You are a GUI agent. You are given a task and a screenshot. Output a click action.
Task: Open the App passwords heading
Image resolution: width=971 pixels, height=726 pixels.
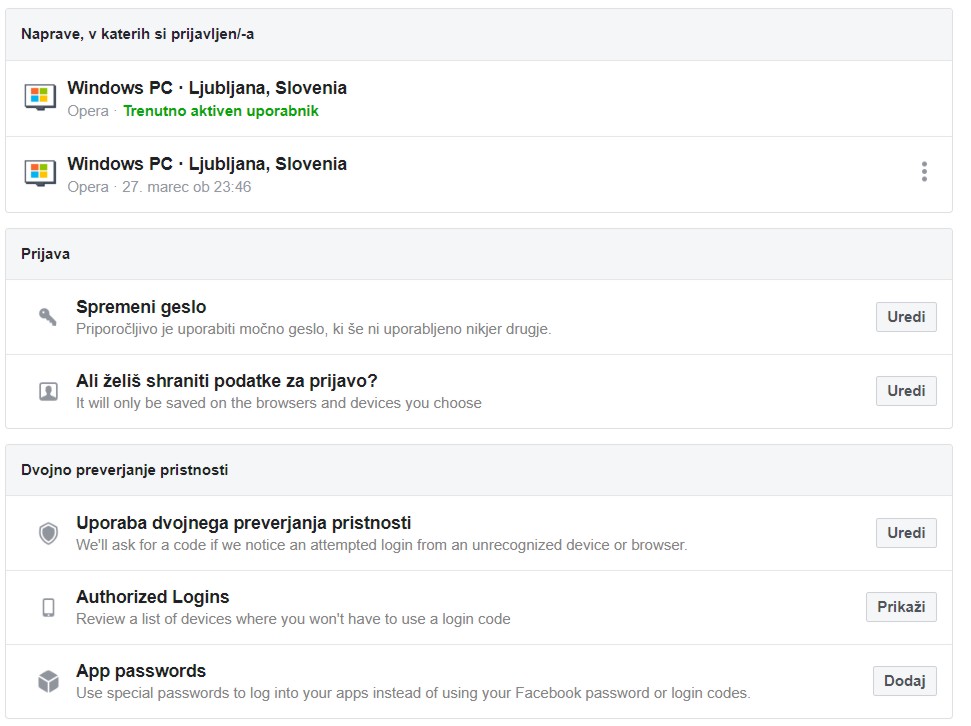pyautogui.click(x=140, y=671)
